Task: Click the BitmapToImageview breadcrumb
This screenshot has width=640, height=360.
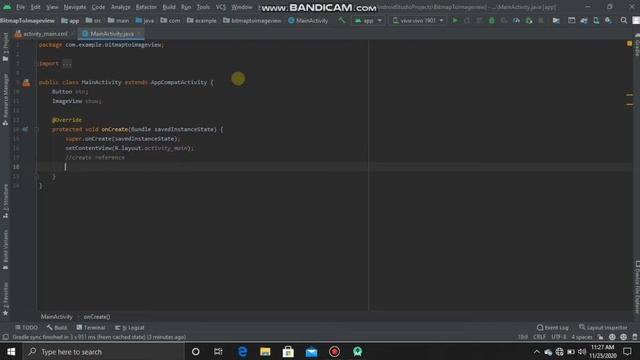Action: (x=27, y=20)
